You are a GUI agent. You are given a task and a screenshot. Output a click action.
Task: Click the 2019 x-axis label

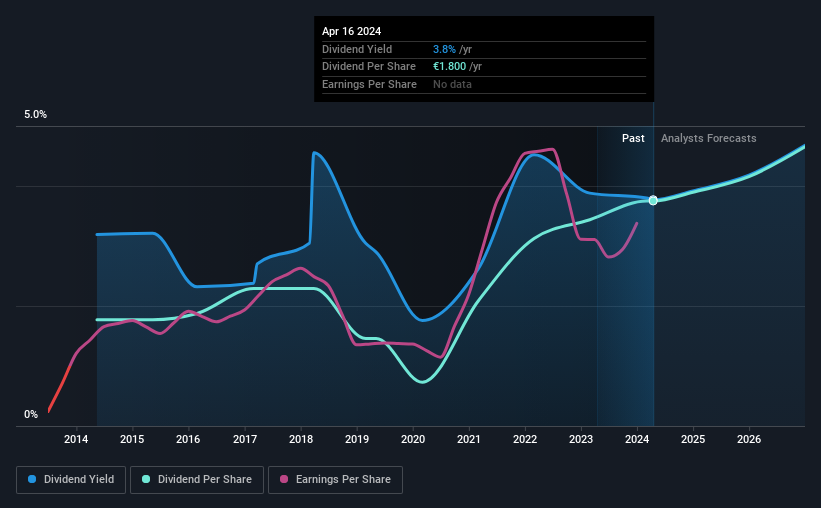click(x=357, y=439)
